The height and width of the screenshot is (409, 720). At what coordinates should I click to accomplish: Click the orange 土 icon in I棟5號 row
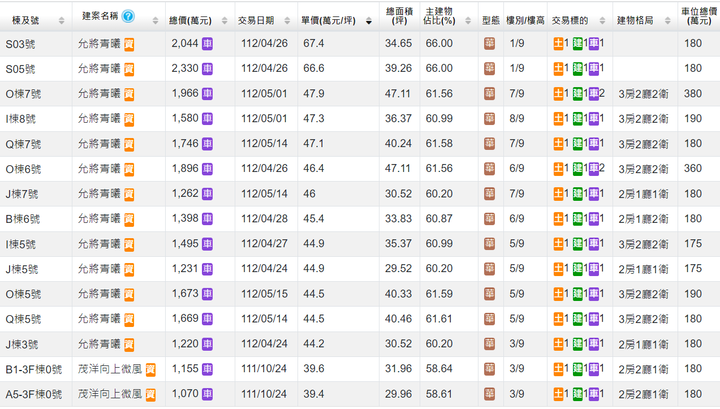(558, 244)
